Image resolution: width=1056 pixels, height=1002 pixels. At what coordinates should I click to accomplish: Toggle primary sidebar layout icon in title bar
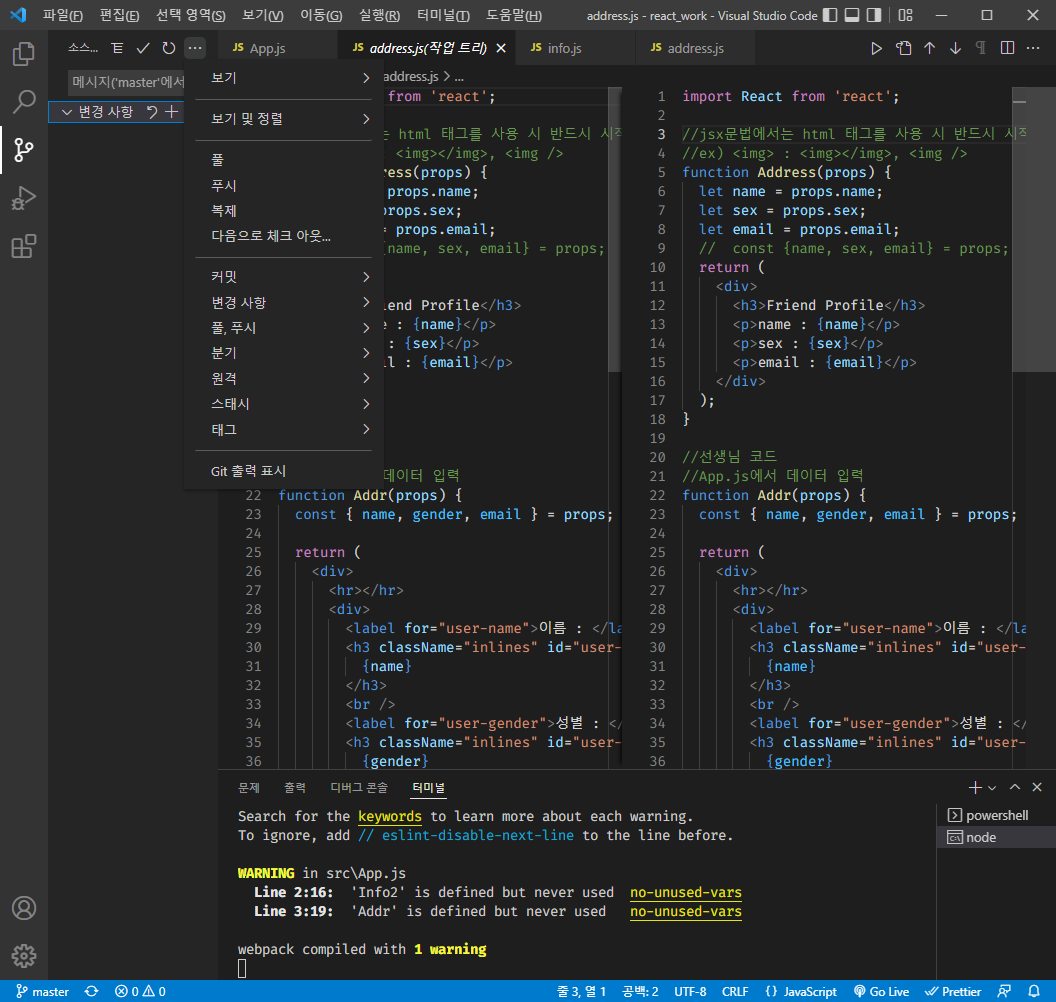830,15
